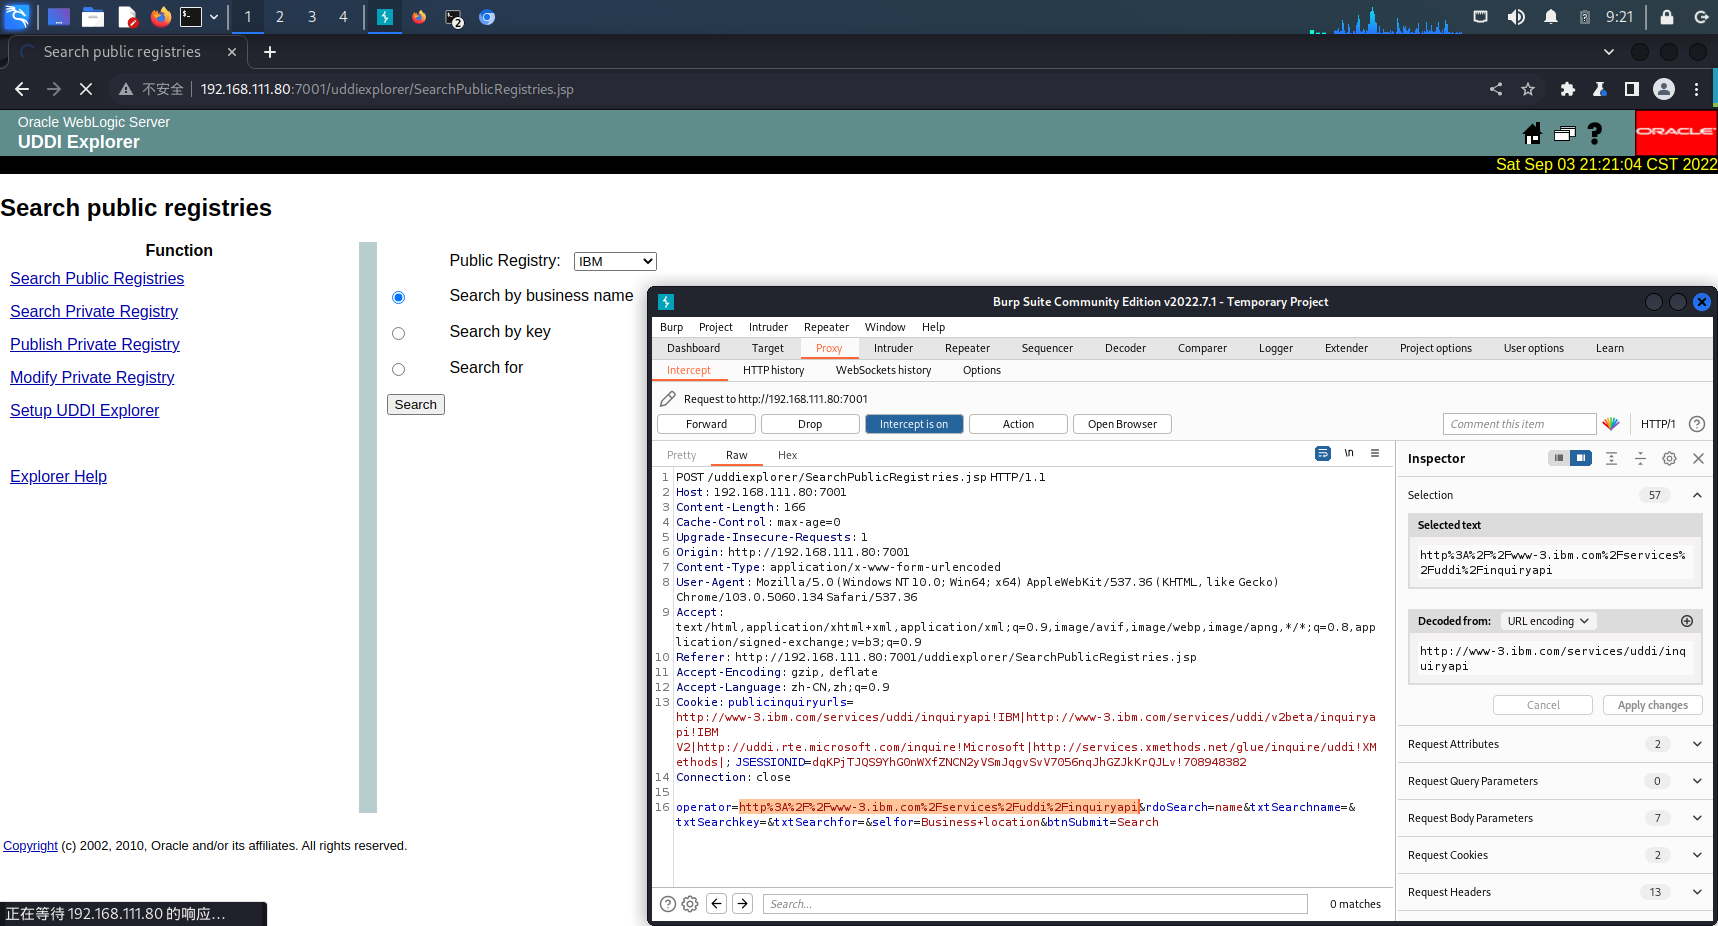This screenshot has width=1718, height=926.
Task: Switch the editor to Hex view
Action: click(788, 455)
